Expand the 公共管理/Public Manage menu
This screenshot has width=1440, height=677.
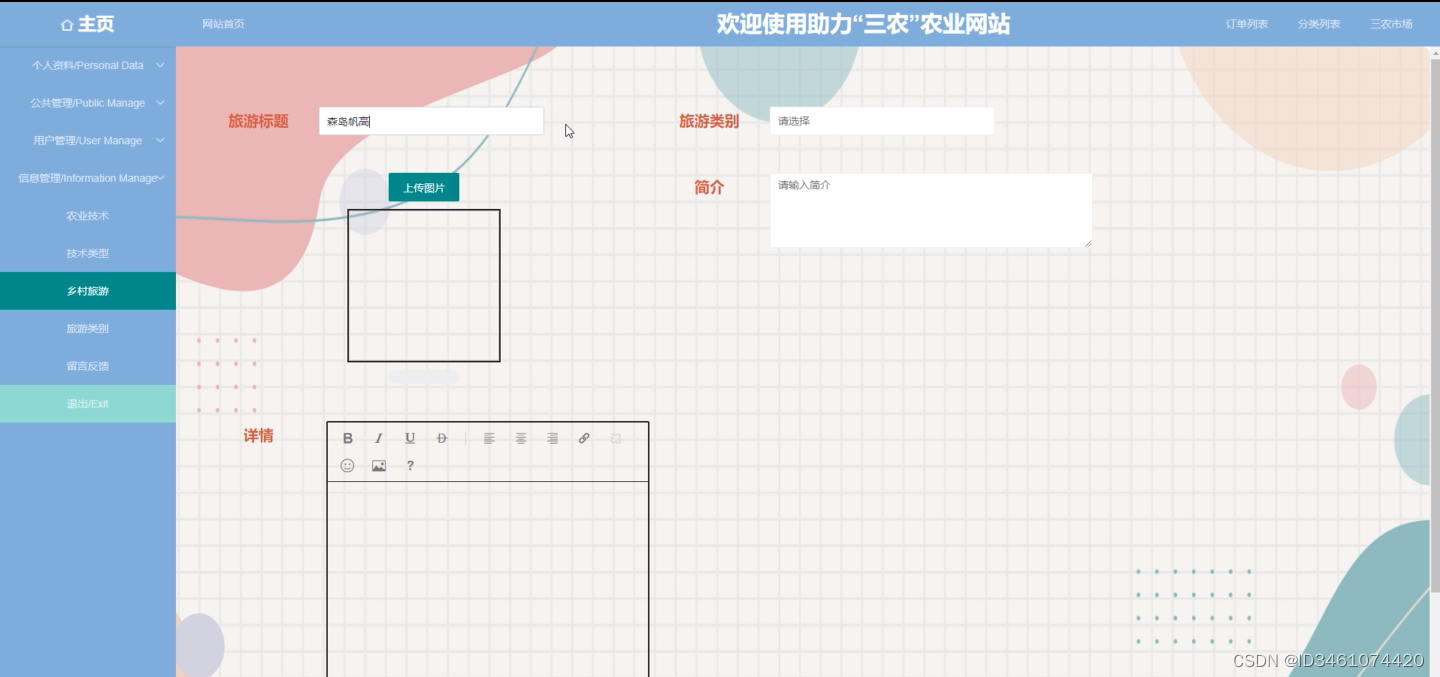click(88, 103)
